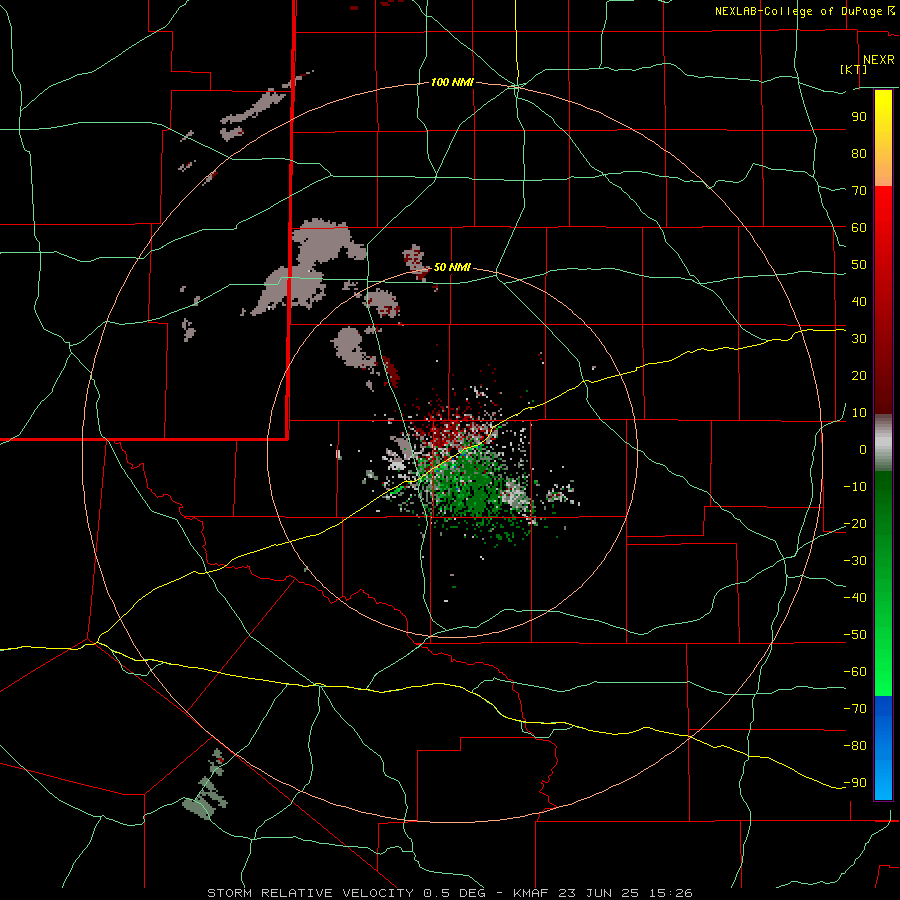Click the 100 NMI range ring label

coord(452,82)
